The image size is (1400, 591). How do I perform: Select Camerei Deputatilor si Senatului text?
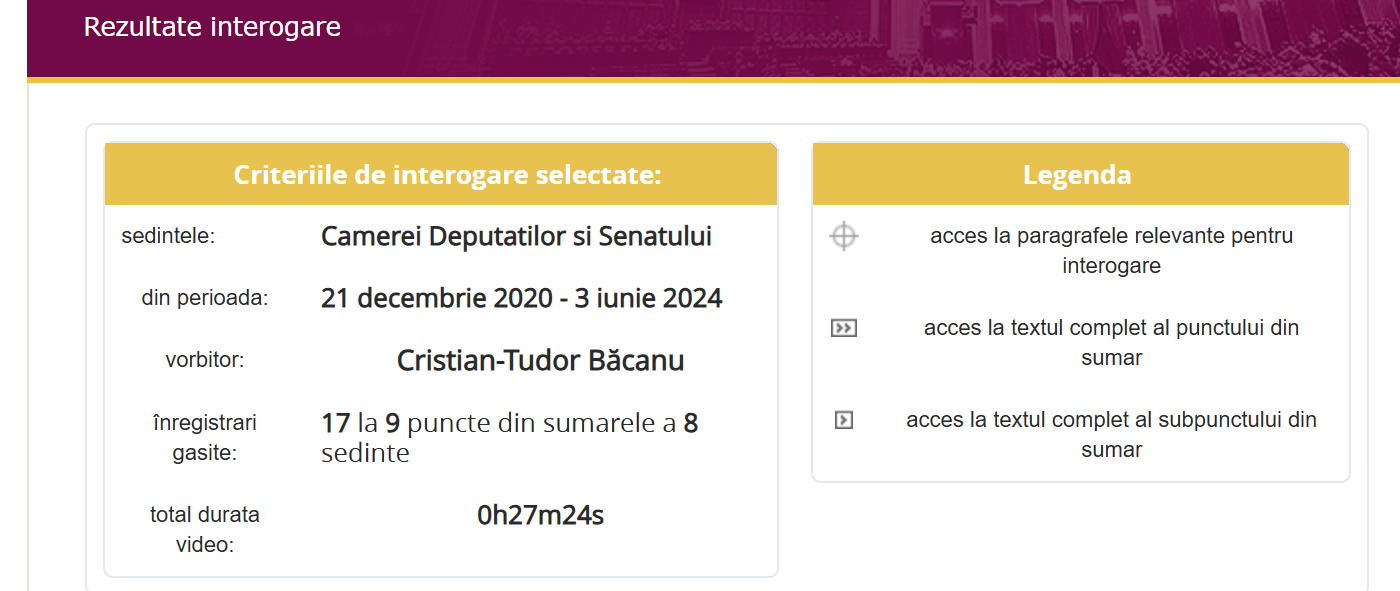(516, 237)
